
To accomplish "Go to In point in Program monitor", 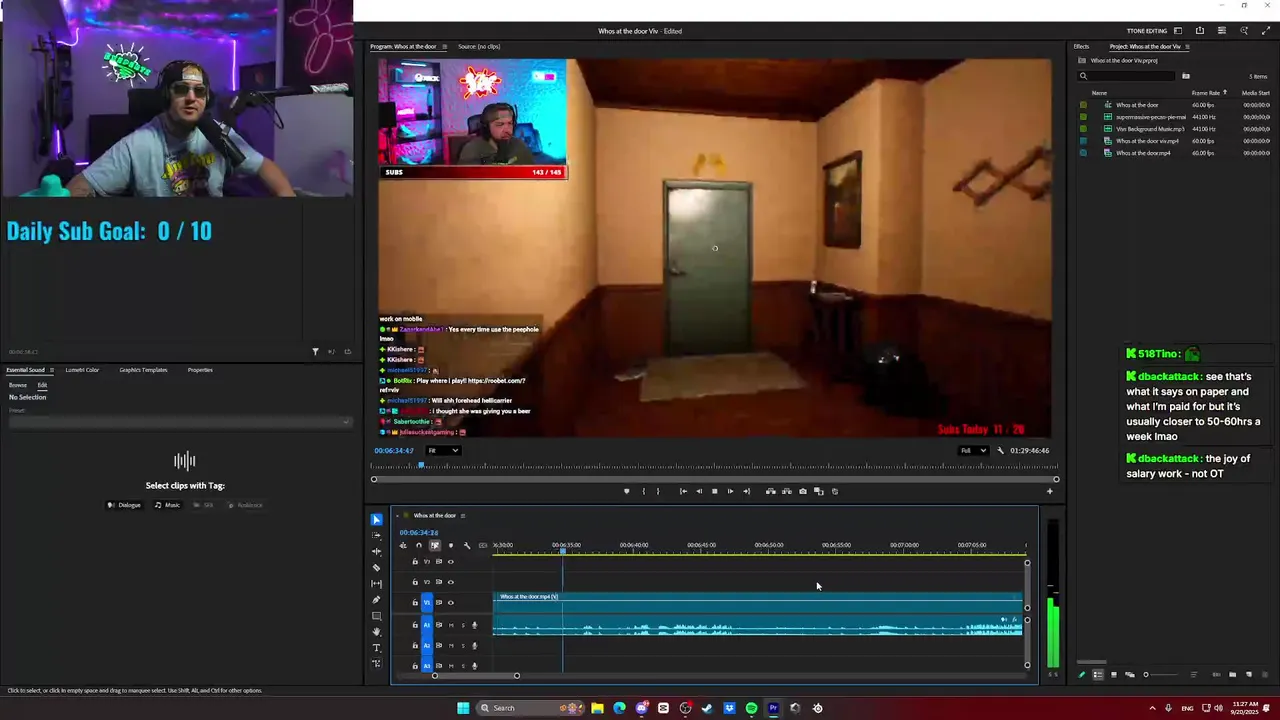I will click(683, 491).
